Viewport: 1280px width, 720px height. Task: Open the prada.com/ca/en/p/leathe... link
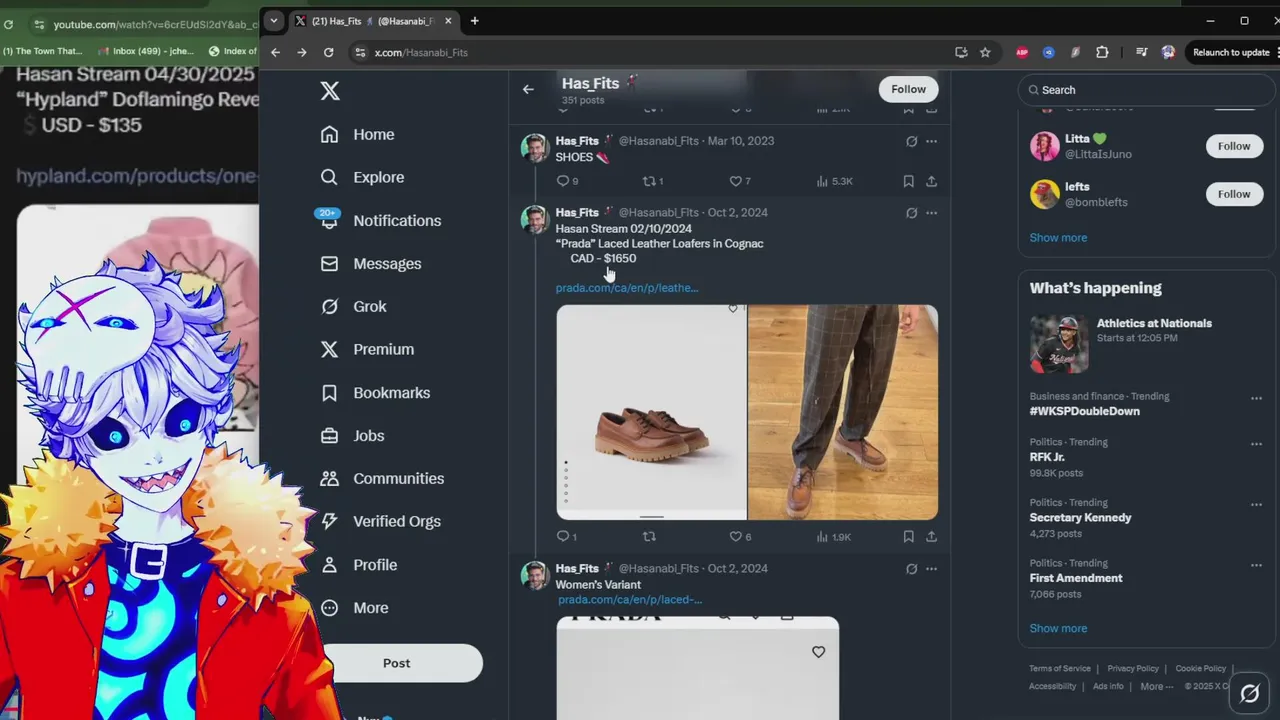627,288
